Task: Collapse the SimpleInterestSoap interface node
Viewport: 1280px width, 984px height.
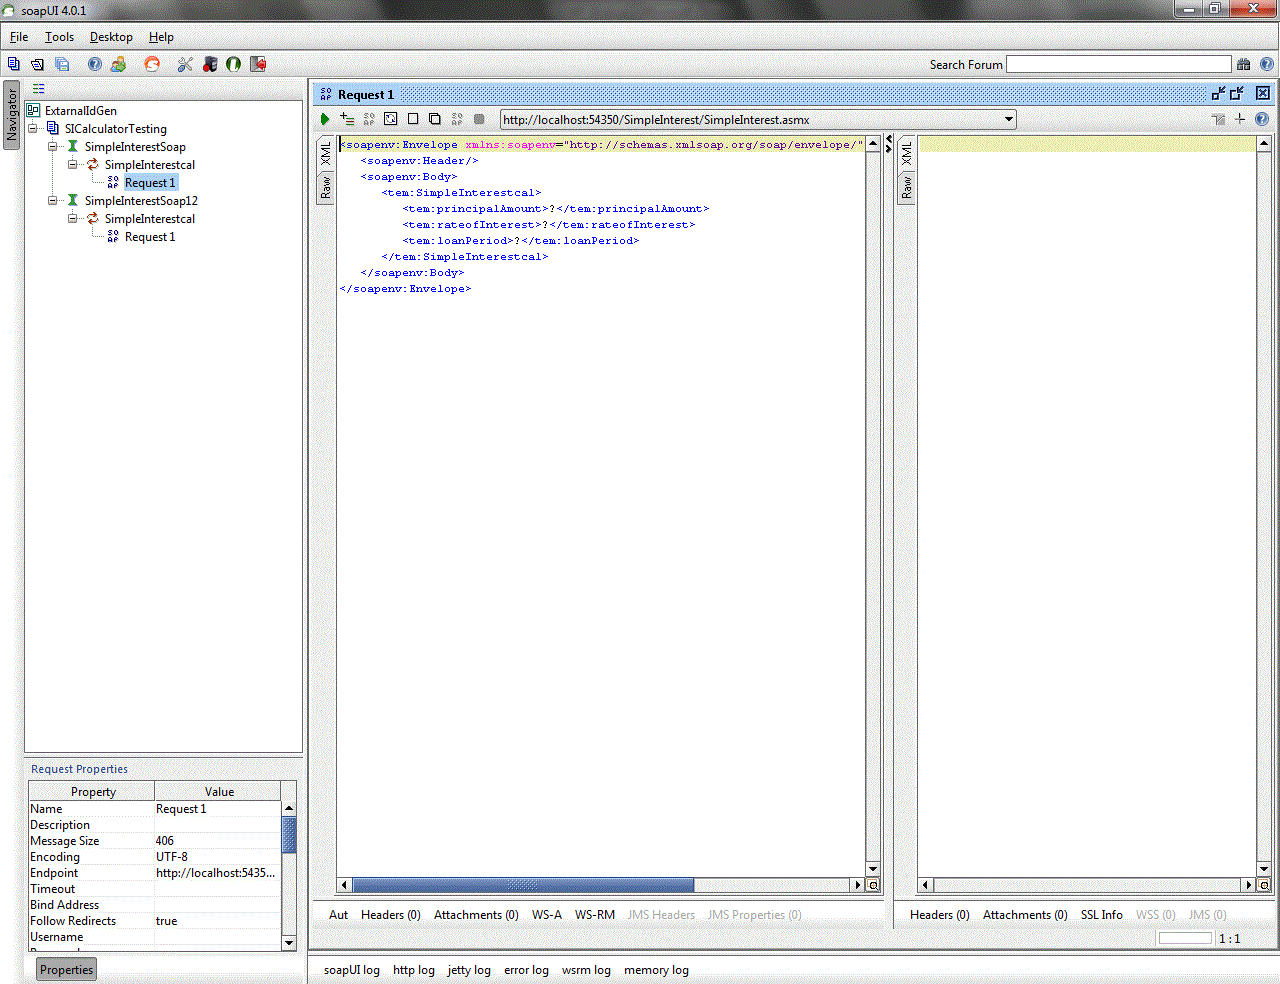Action: click(53, 147)
